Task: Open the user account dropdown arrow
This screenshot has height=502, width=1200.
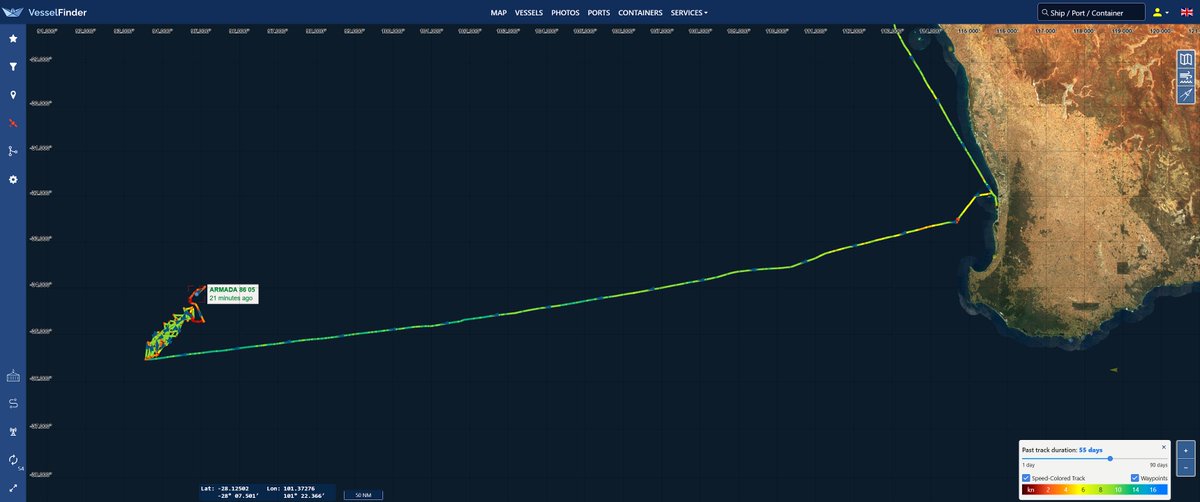Action: coord(1167,13)
